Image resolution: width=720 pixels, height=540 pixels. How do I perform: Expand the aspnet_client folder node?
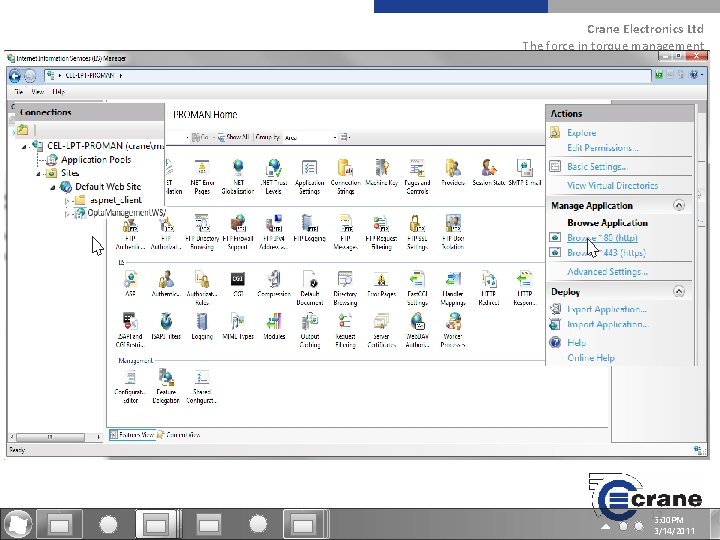click(x=67, y=201)
